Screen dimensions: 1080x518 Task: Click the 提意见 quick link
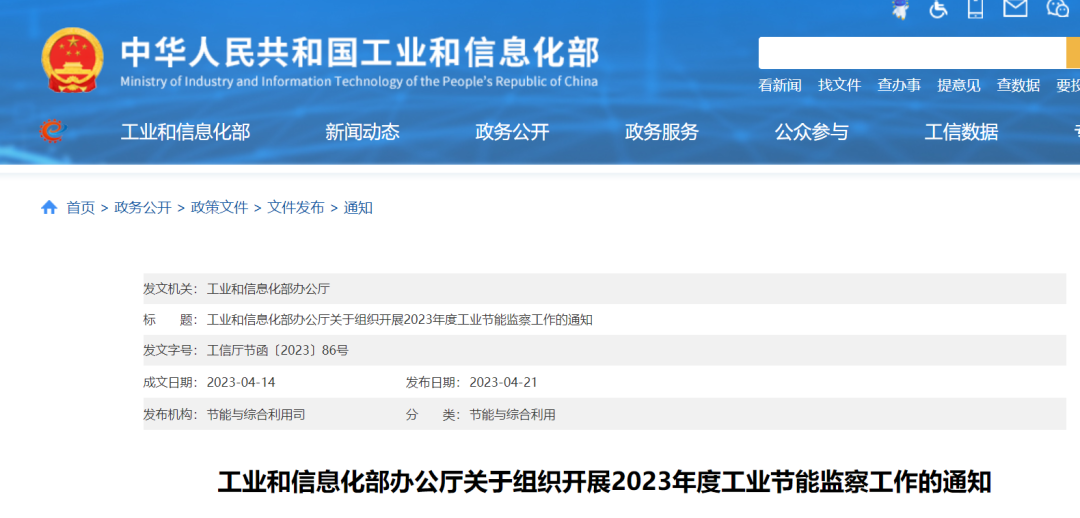tap(959, 85)
